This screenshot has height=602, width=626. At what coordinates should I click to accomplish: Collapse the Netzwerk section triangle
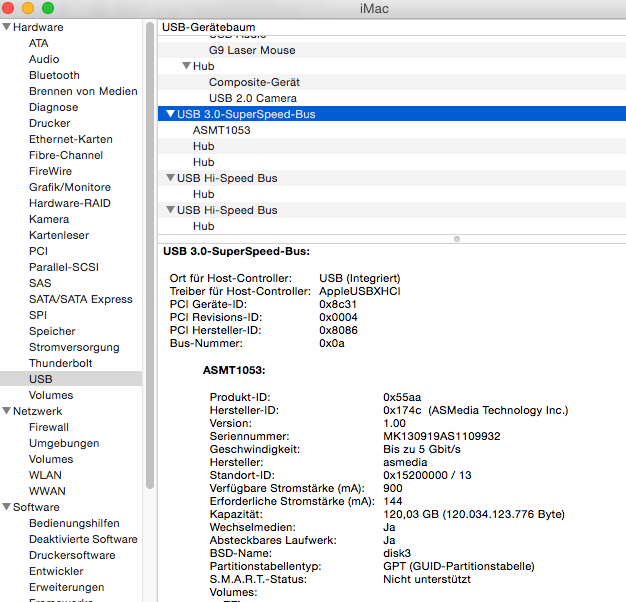pos(6,411)
